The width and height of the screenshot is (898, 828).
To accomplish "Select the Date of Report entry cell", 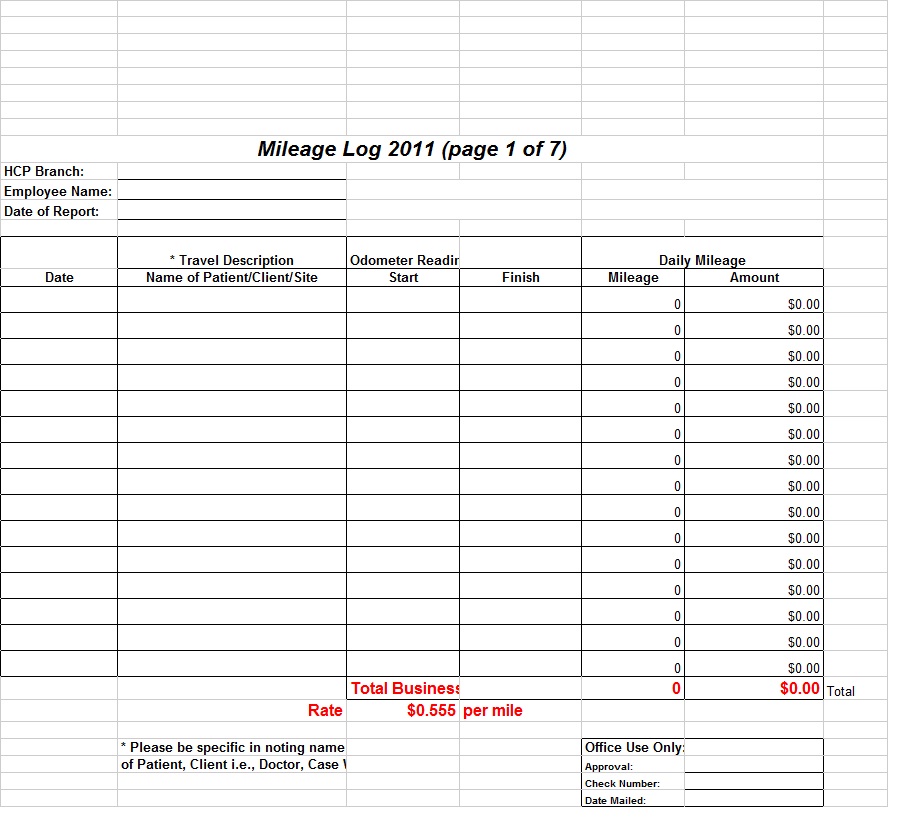I will point(231,211).
